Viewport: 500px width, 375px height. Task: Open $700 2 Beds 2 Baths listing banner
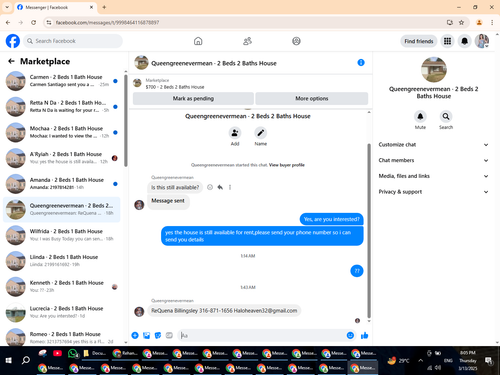pyautogui.click(x=250, y=83)
